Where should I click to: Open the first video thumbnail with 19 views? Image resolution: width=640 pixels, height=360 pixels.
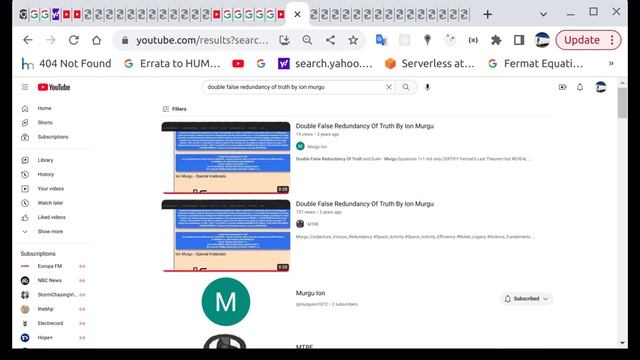pyautogui.click(x=226, y=158)
